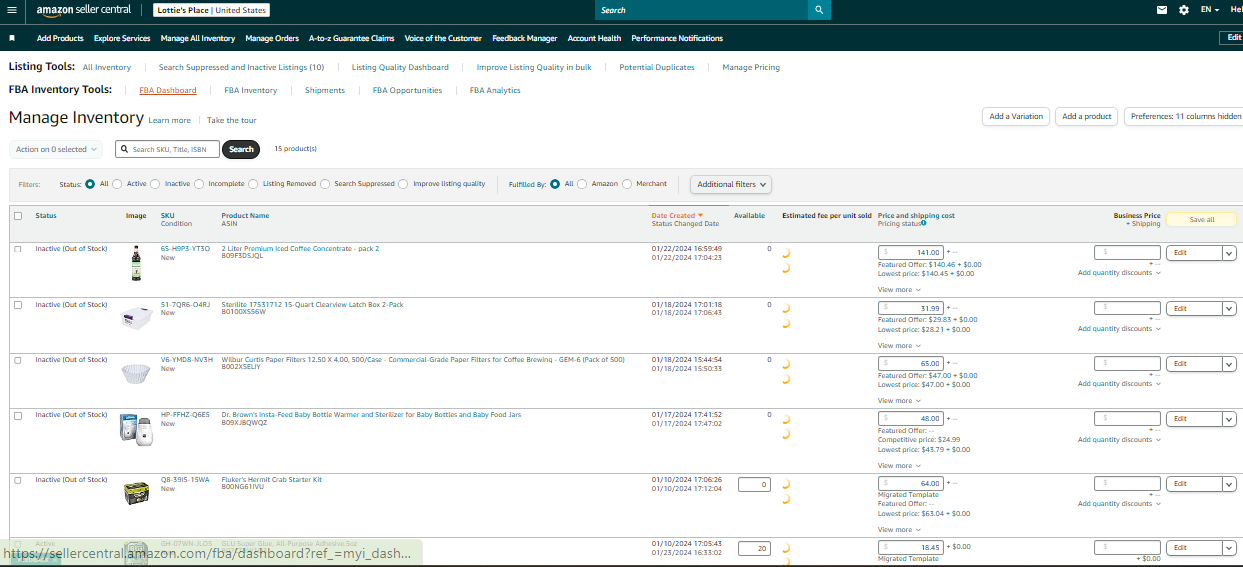Open the Additional filters dropdown
This screenshot has width=1243, height=567.
click(x=731, y=184)
